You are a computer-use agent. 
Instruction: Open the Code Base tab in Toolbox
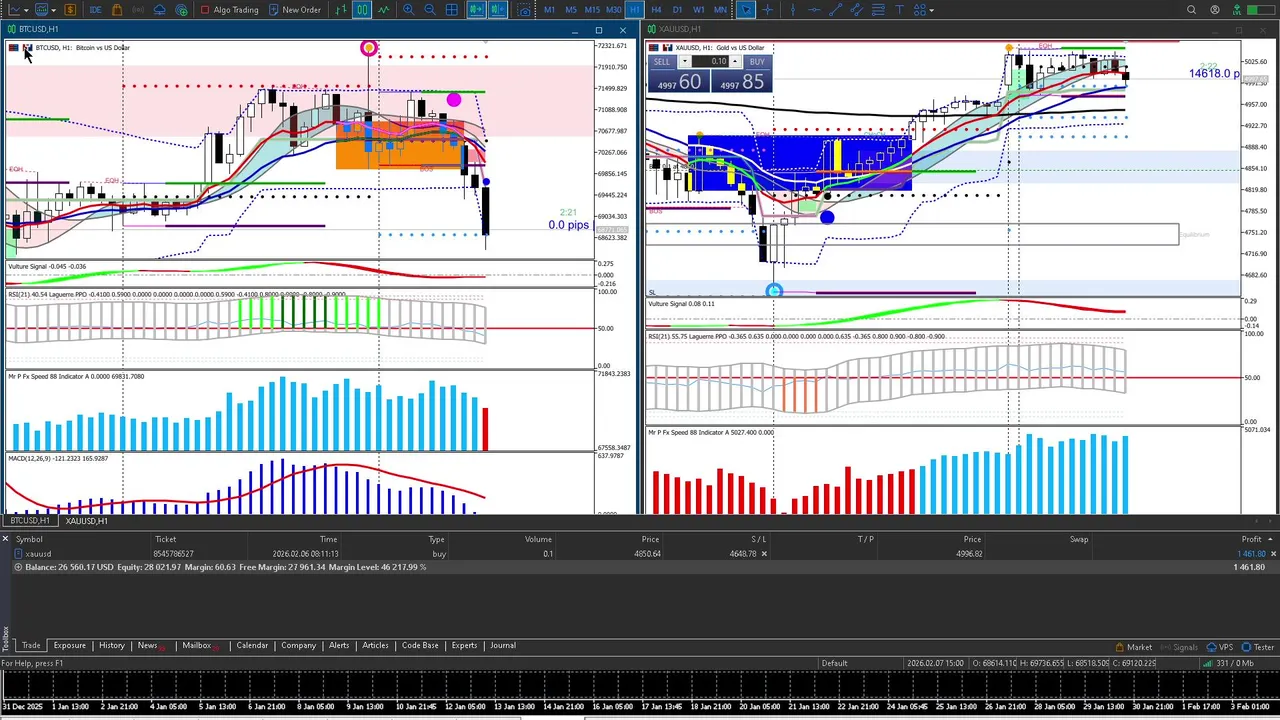pyautogui.click(x=420, y=646)
